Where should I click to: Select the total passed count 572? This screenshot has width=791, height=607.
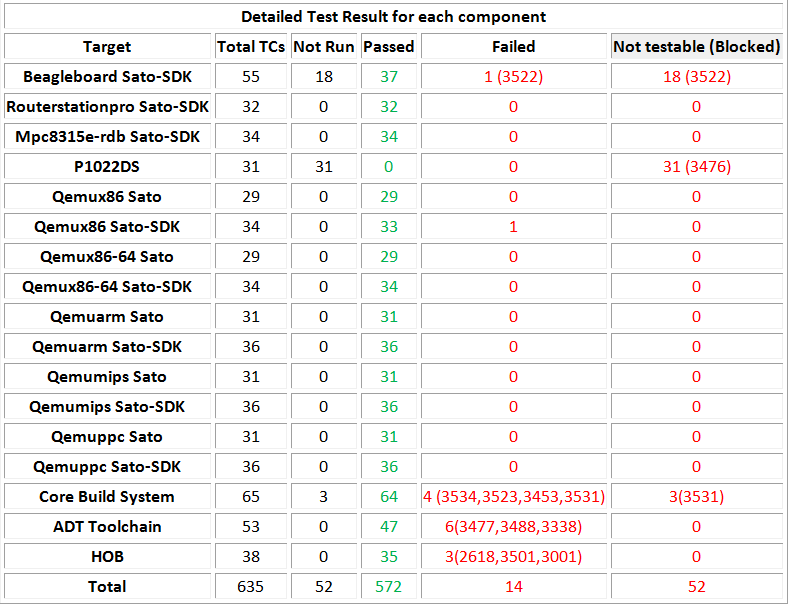coord(389,587)
